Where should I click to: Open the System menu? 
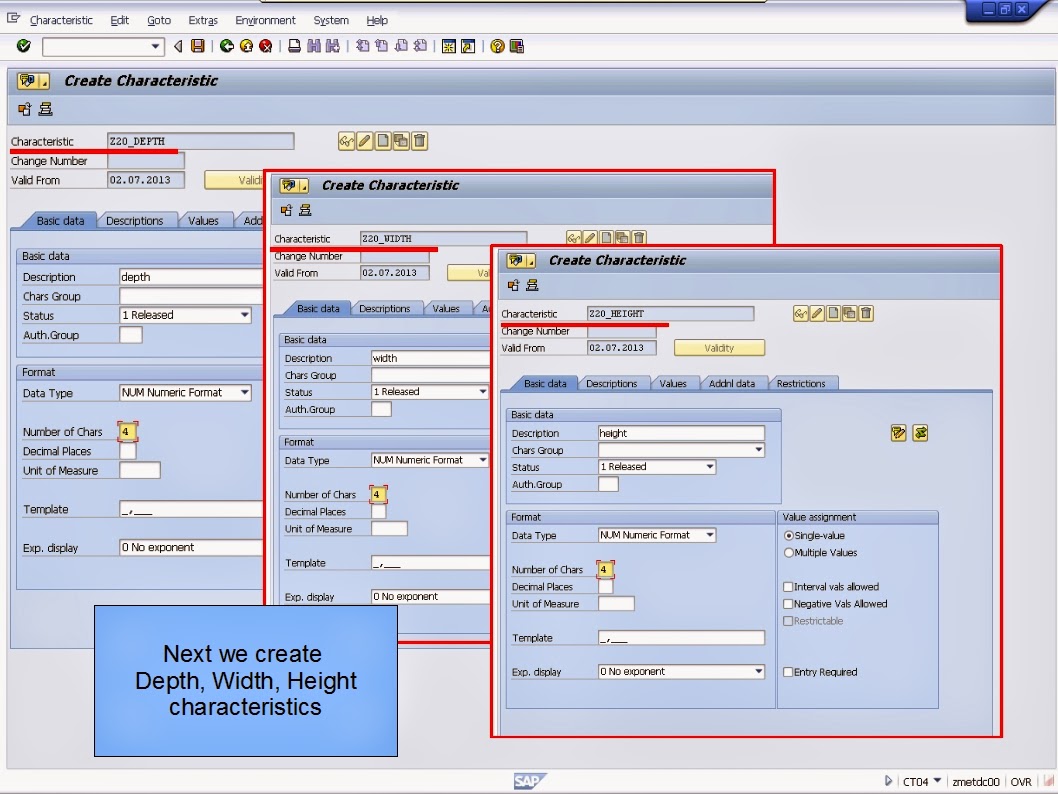tap(331, 20)
